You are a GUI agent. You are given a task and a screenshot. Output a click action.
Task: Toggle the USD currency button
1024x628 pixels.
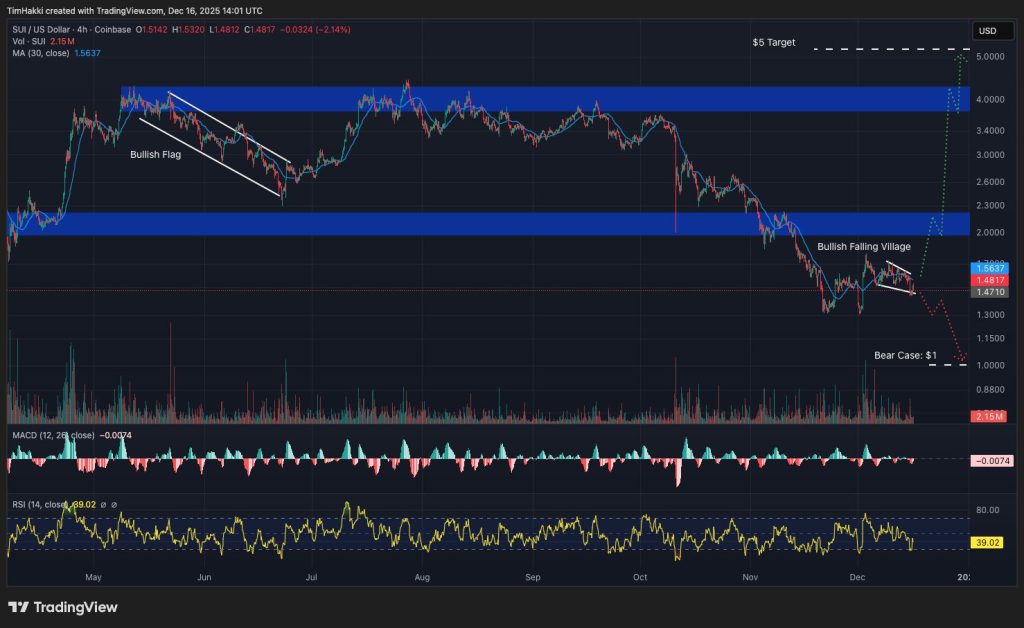[x=991, y=31]
